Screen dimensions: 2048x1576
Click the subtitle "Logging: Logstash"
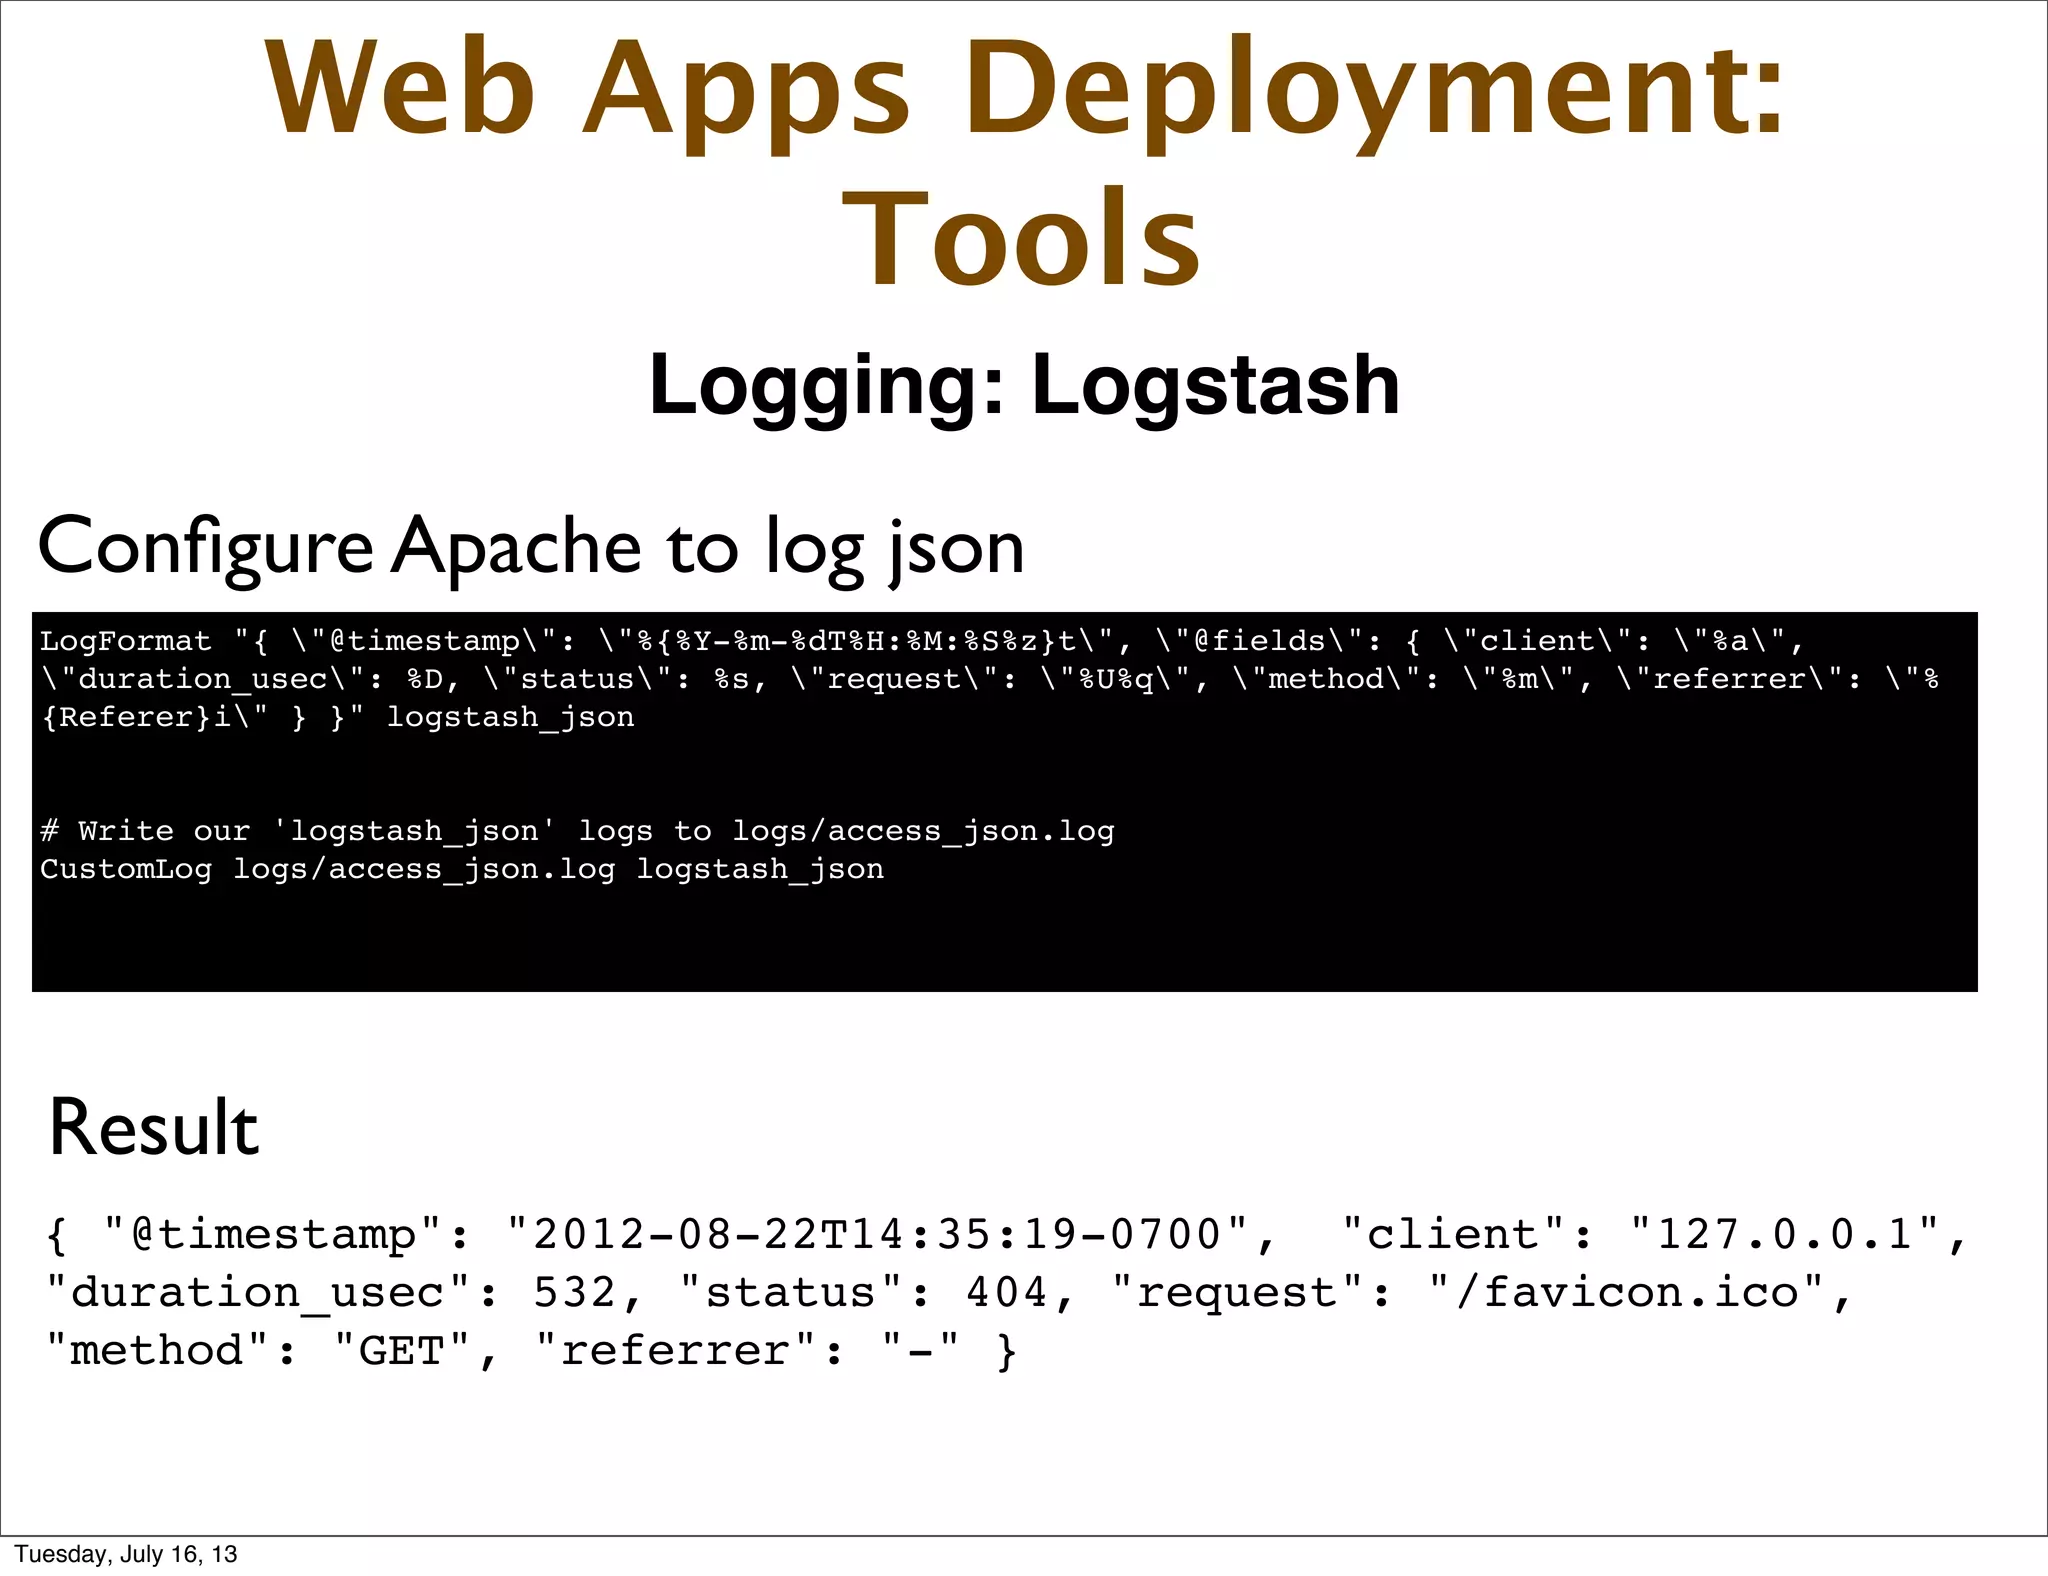click(1024, 386)
